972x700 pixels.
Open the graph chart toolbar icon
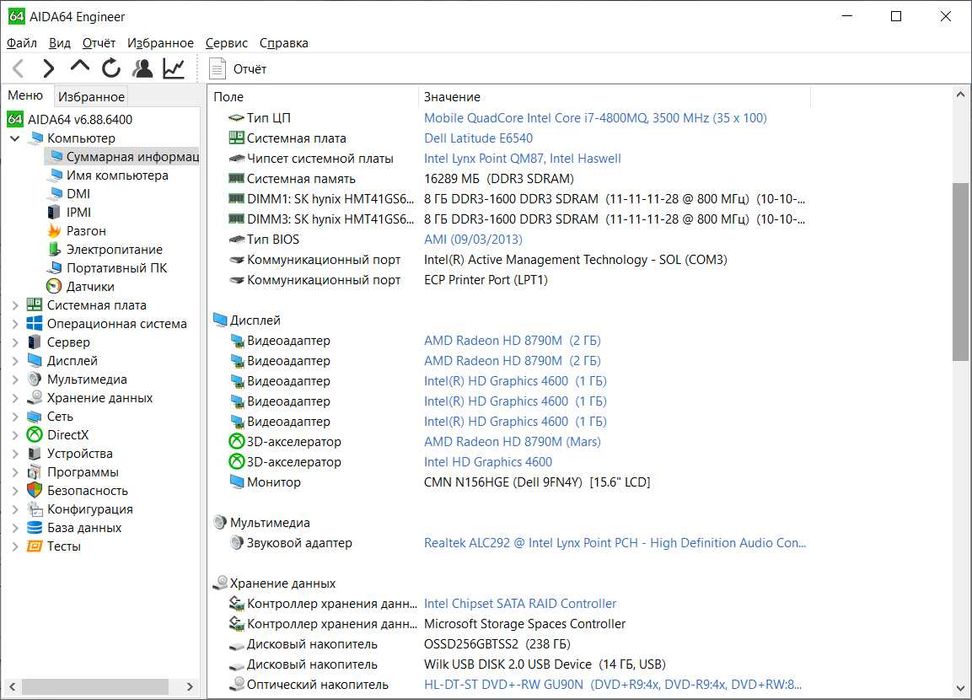(174, 68)
